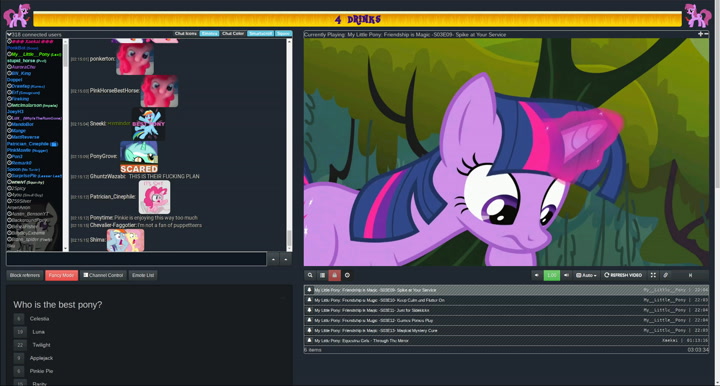
Task: Click the Block referrers button
Action: (x=25, y=275)
